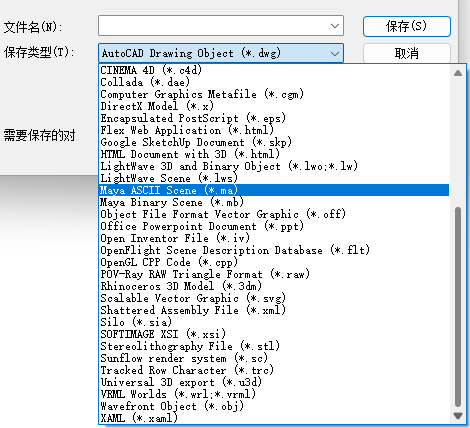
Task: Select VRML Worlds (*.wrl;*.vrml)
Action: pyautogui.click(x=274, y=394)
